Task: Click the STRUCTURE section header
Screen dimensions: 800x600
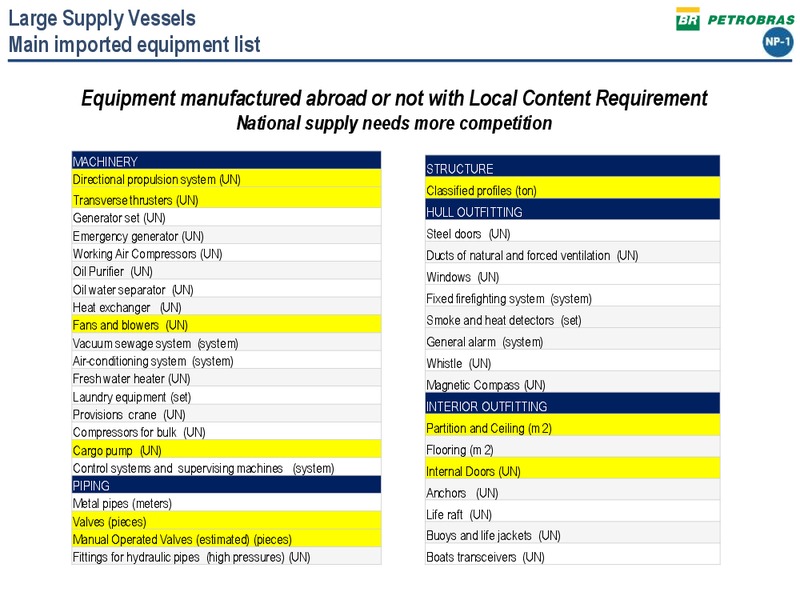Action: click(572, 167)
